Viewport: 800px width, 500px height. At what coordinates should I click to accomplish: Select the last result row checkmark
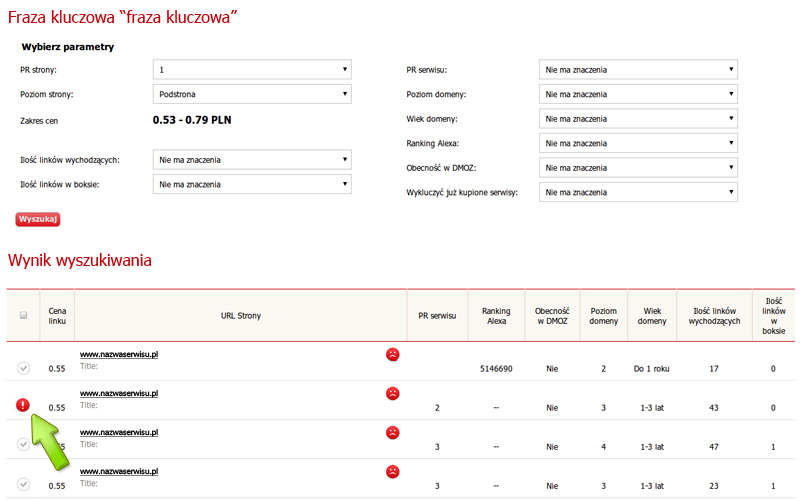[x=23, y=484]
